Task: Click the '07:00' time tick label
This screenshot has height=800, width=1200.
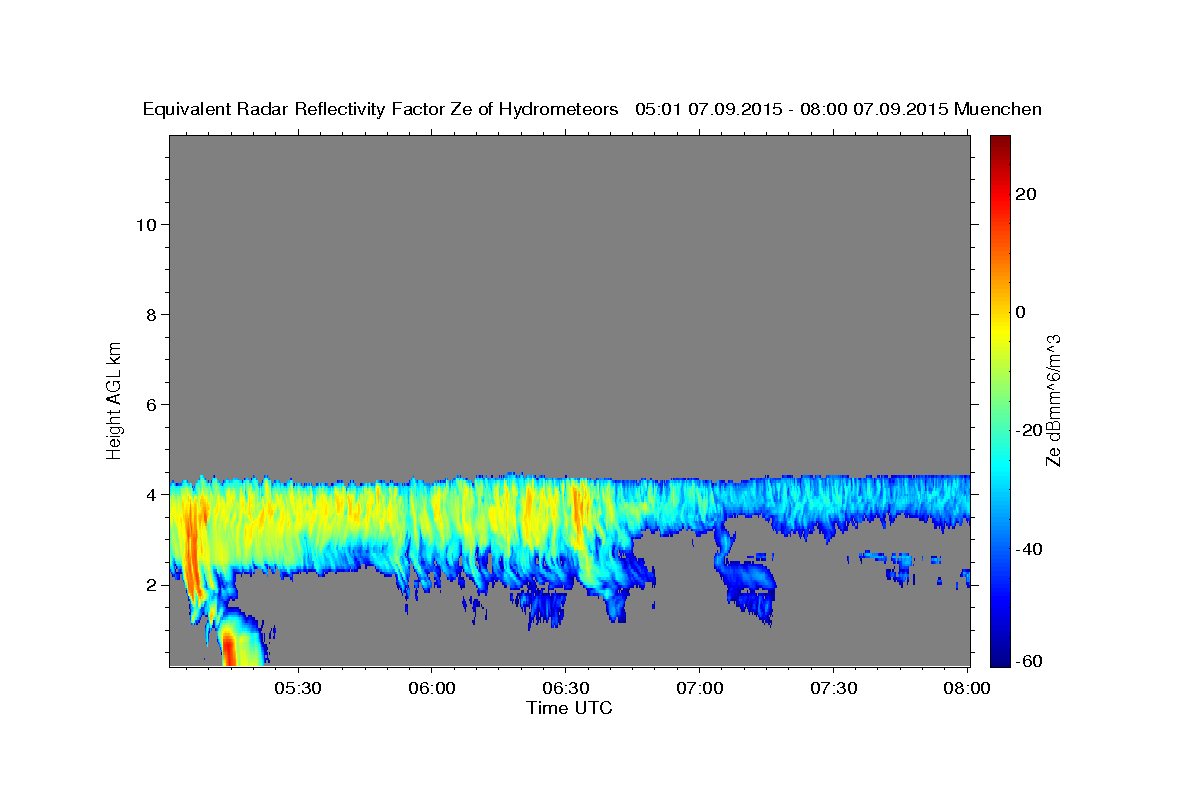Action: pos(699,688)
